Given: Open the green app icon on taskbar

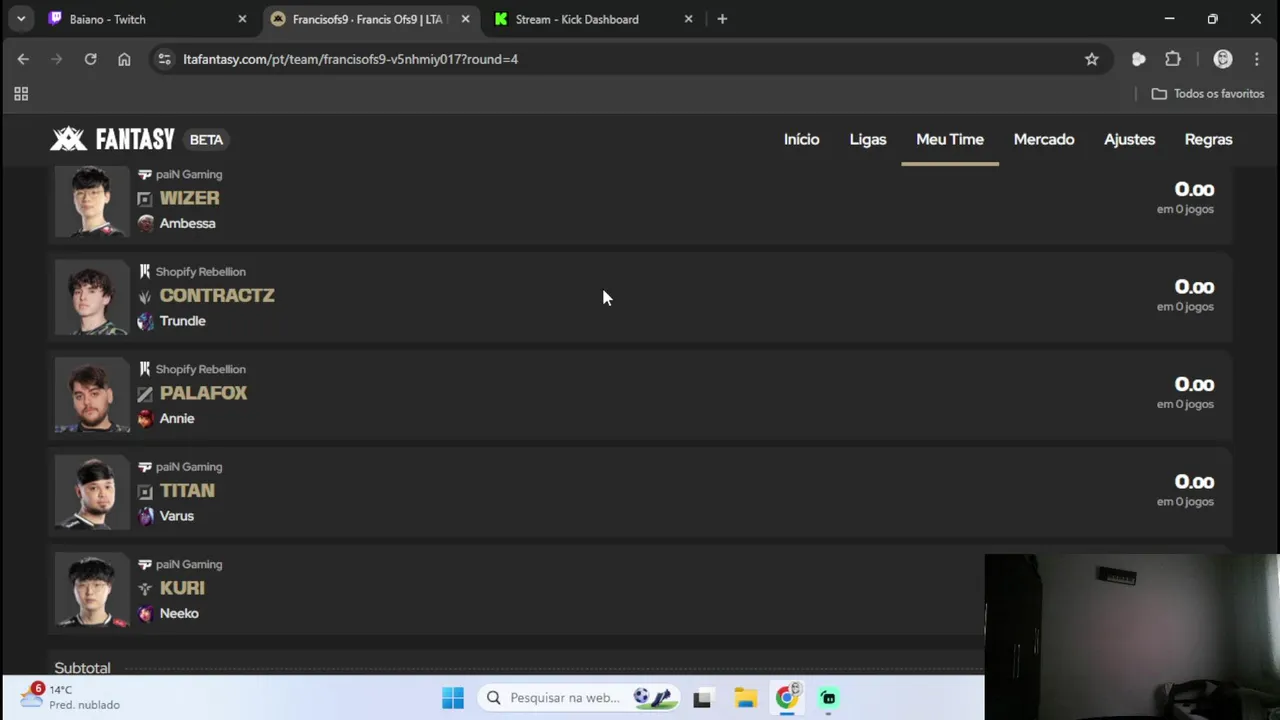Looking at the screenshot, I should (x=829, y=698).
